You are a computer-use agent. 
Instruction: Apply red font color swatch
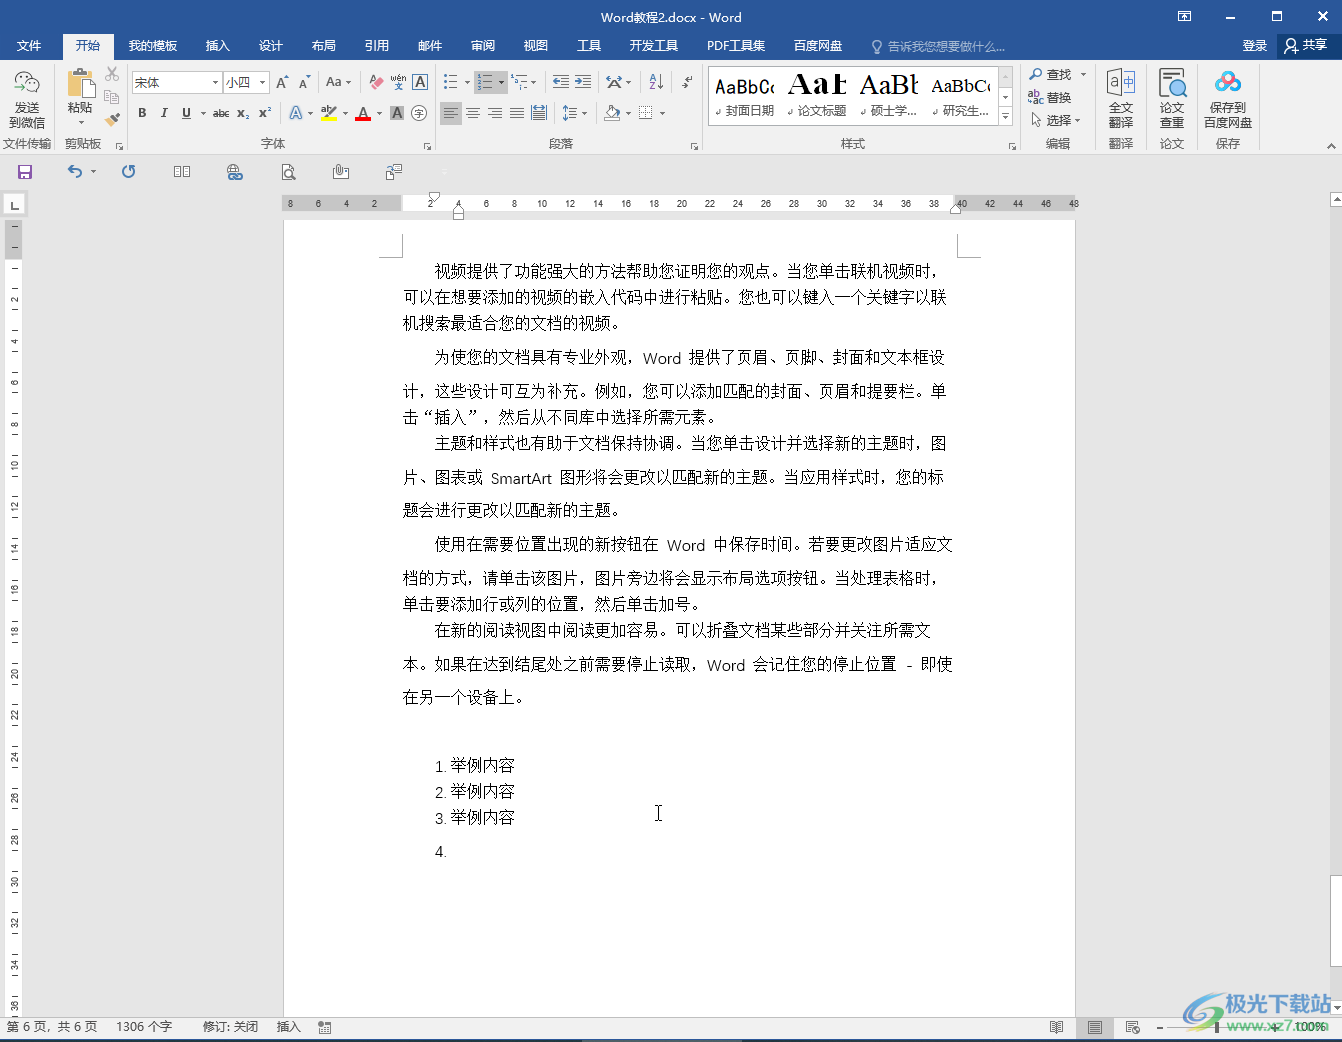pos(363,113)
